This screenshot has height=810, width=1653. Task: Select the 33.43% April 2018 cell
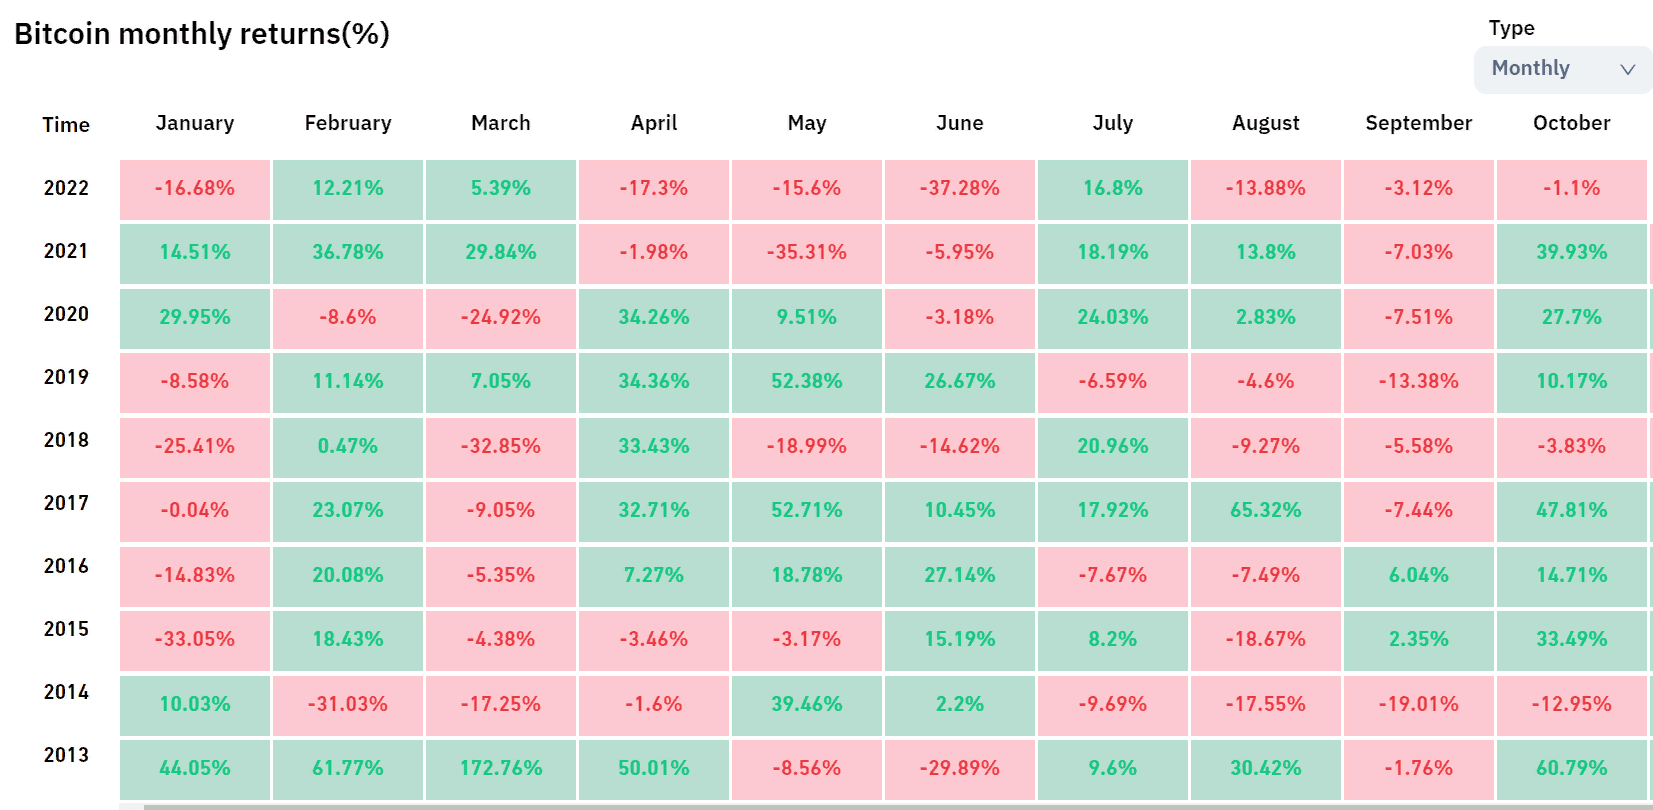tap(654, 447)
